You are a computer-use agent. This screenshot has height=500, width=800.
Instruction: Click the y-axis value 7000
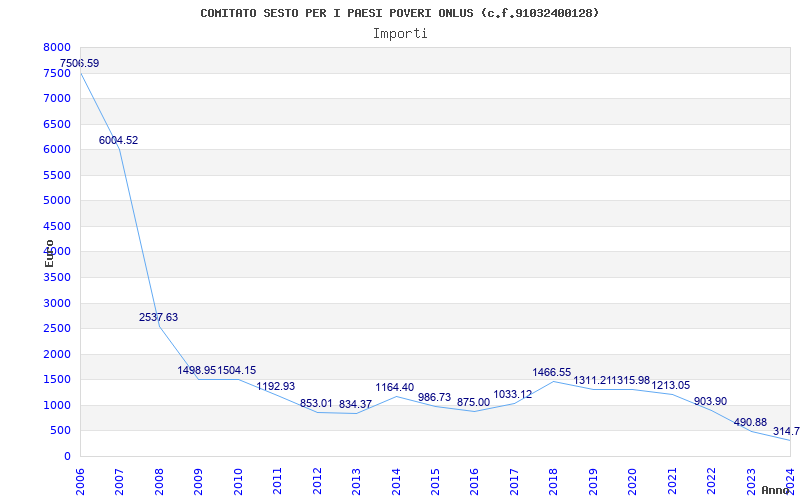57,98
